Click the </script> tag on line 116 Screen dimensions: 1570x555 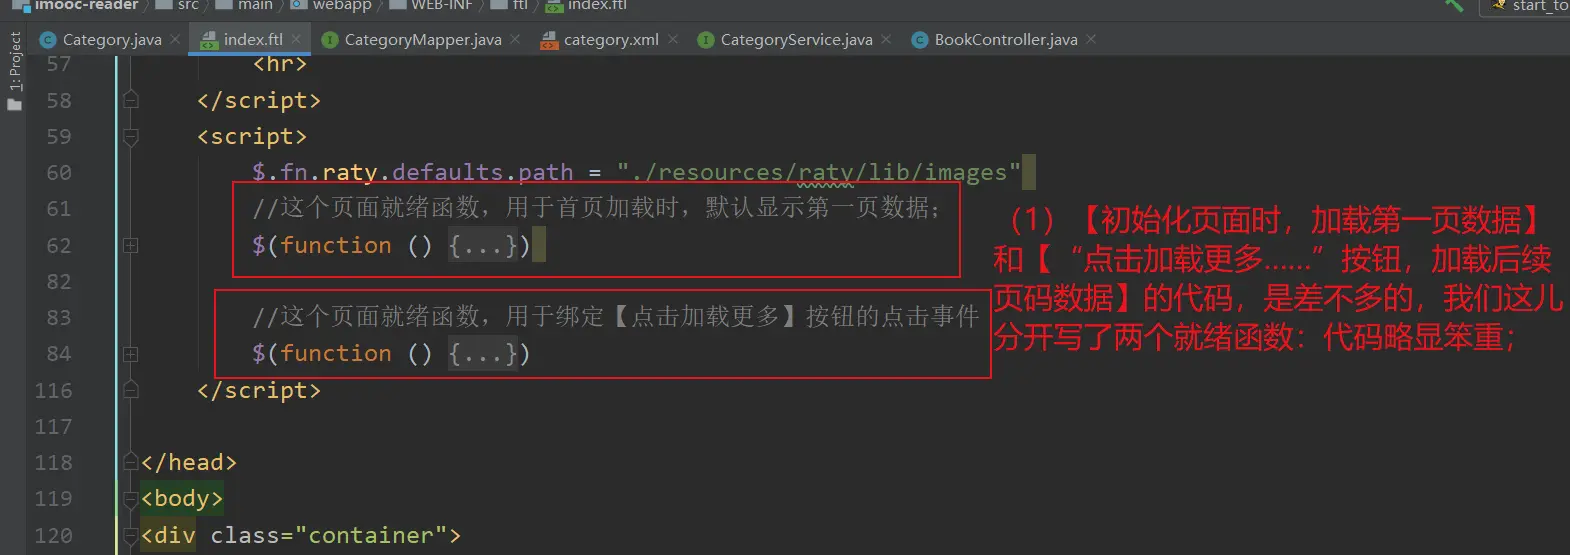click(259, 390)
